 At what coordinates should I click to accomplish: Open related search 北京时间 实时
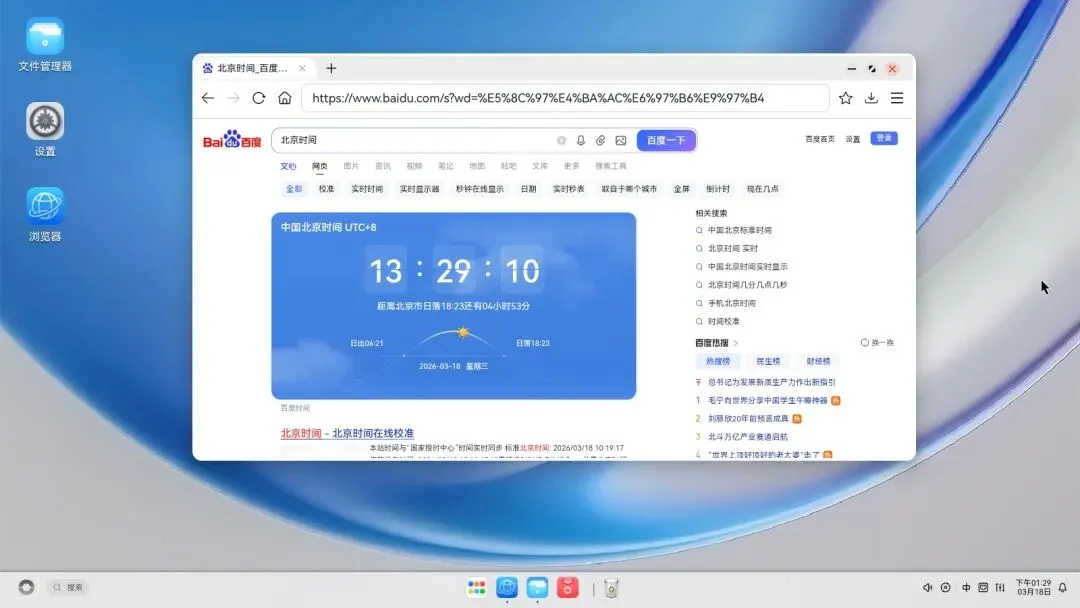(x=733, y=249)
